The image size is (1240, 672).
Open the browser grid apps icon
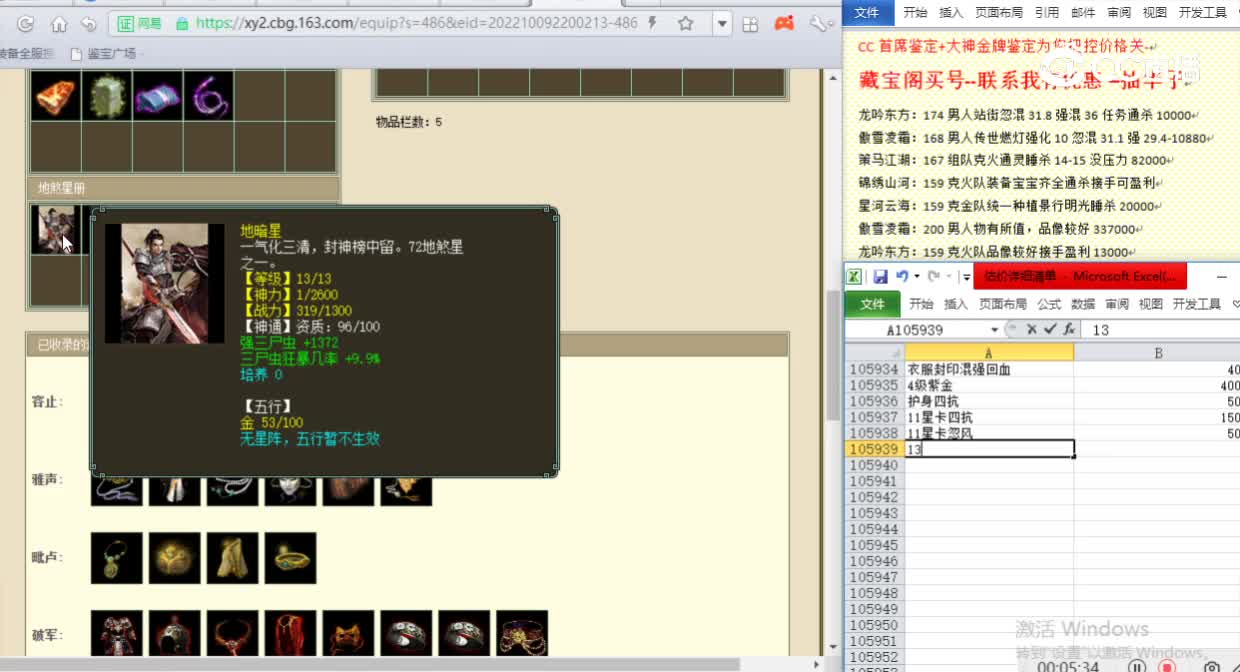pyautogui.click(x=751, y=23)
